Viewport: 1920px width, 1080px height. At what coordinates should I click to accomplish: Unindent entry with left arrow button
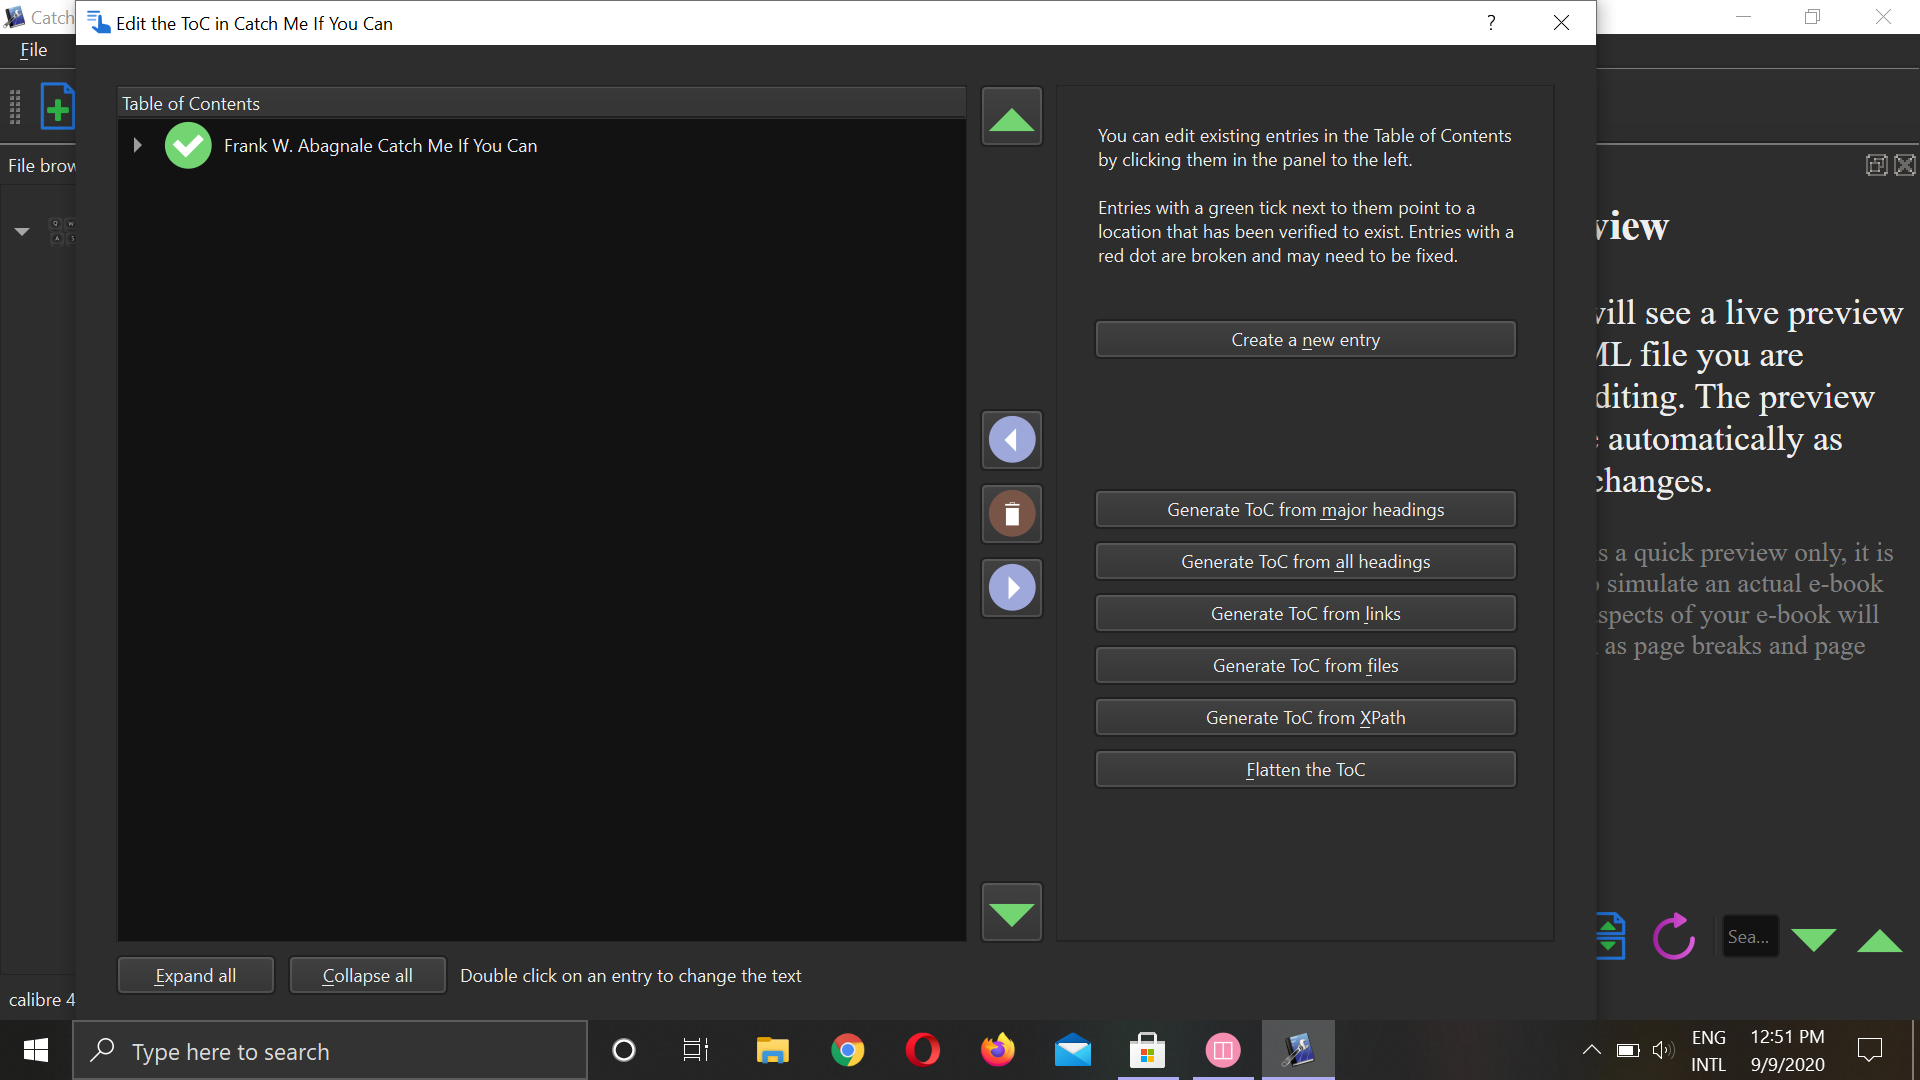coord(1011,440)
